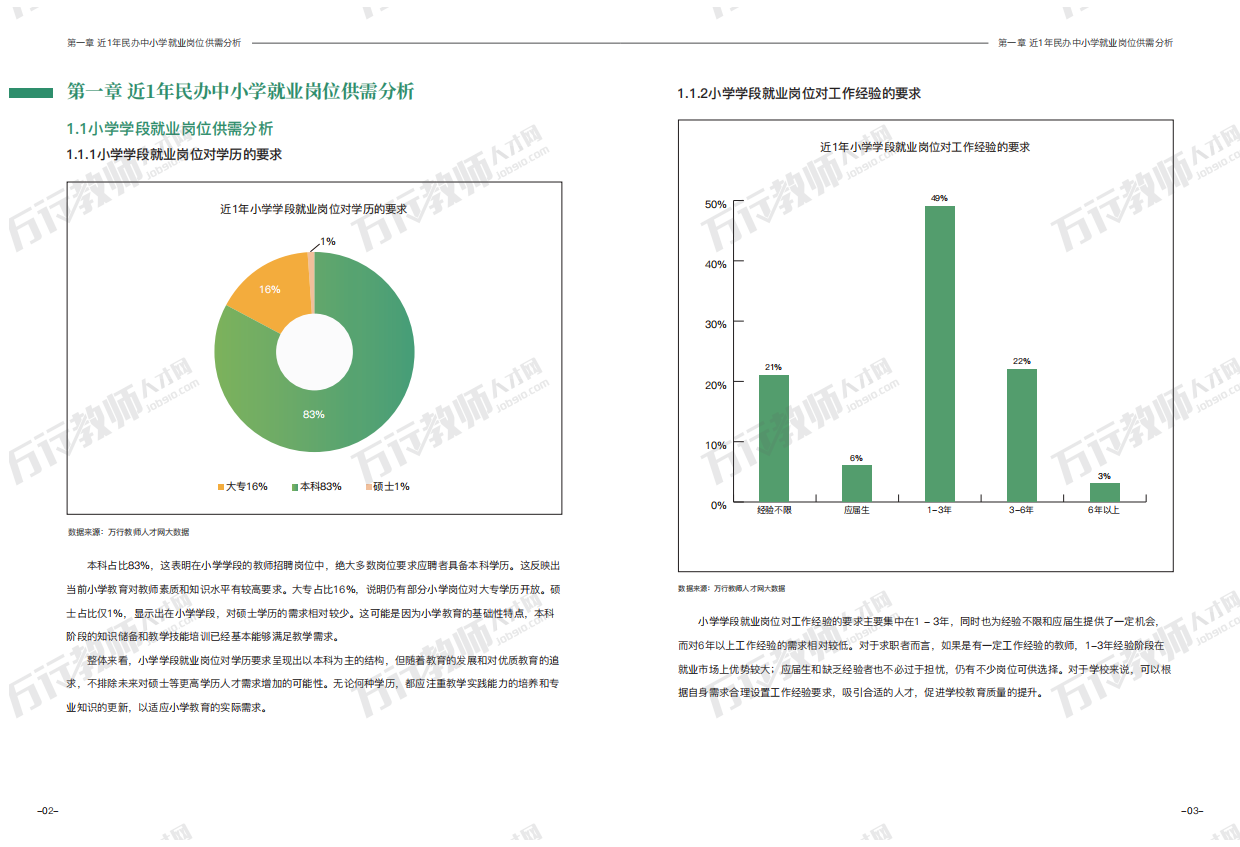Click the tallest 1~3年 bar

pyautogui.click(x=939, y=354)
